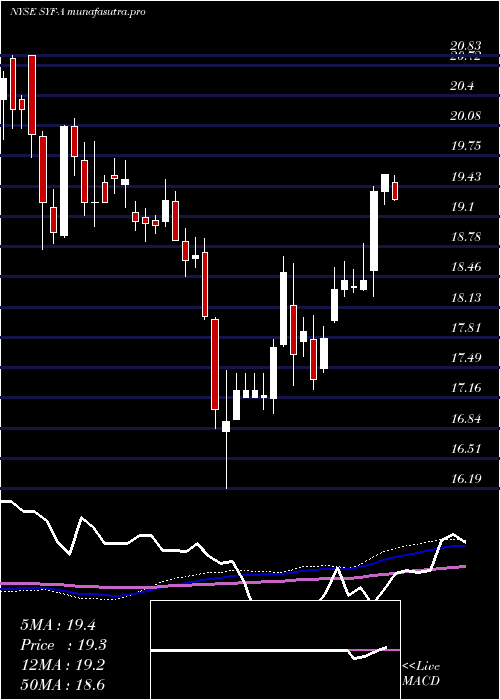Click the 20.08 price axis label
The image size is (500, 700).
465,116
